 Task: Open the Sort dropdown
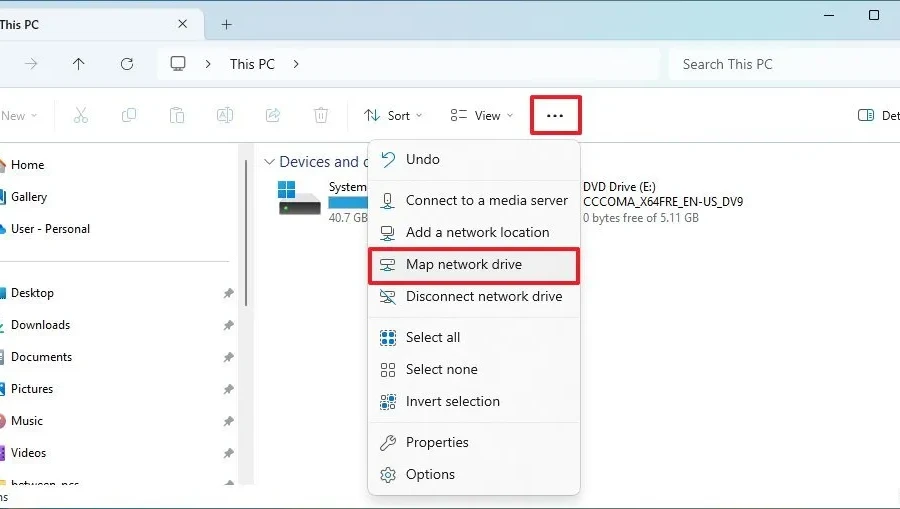click(x=394, y=115)
